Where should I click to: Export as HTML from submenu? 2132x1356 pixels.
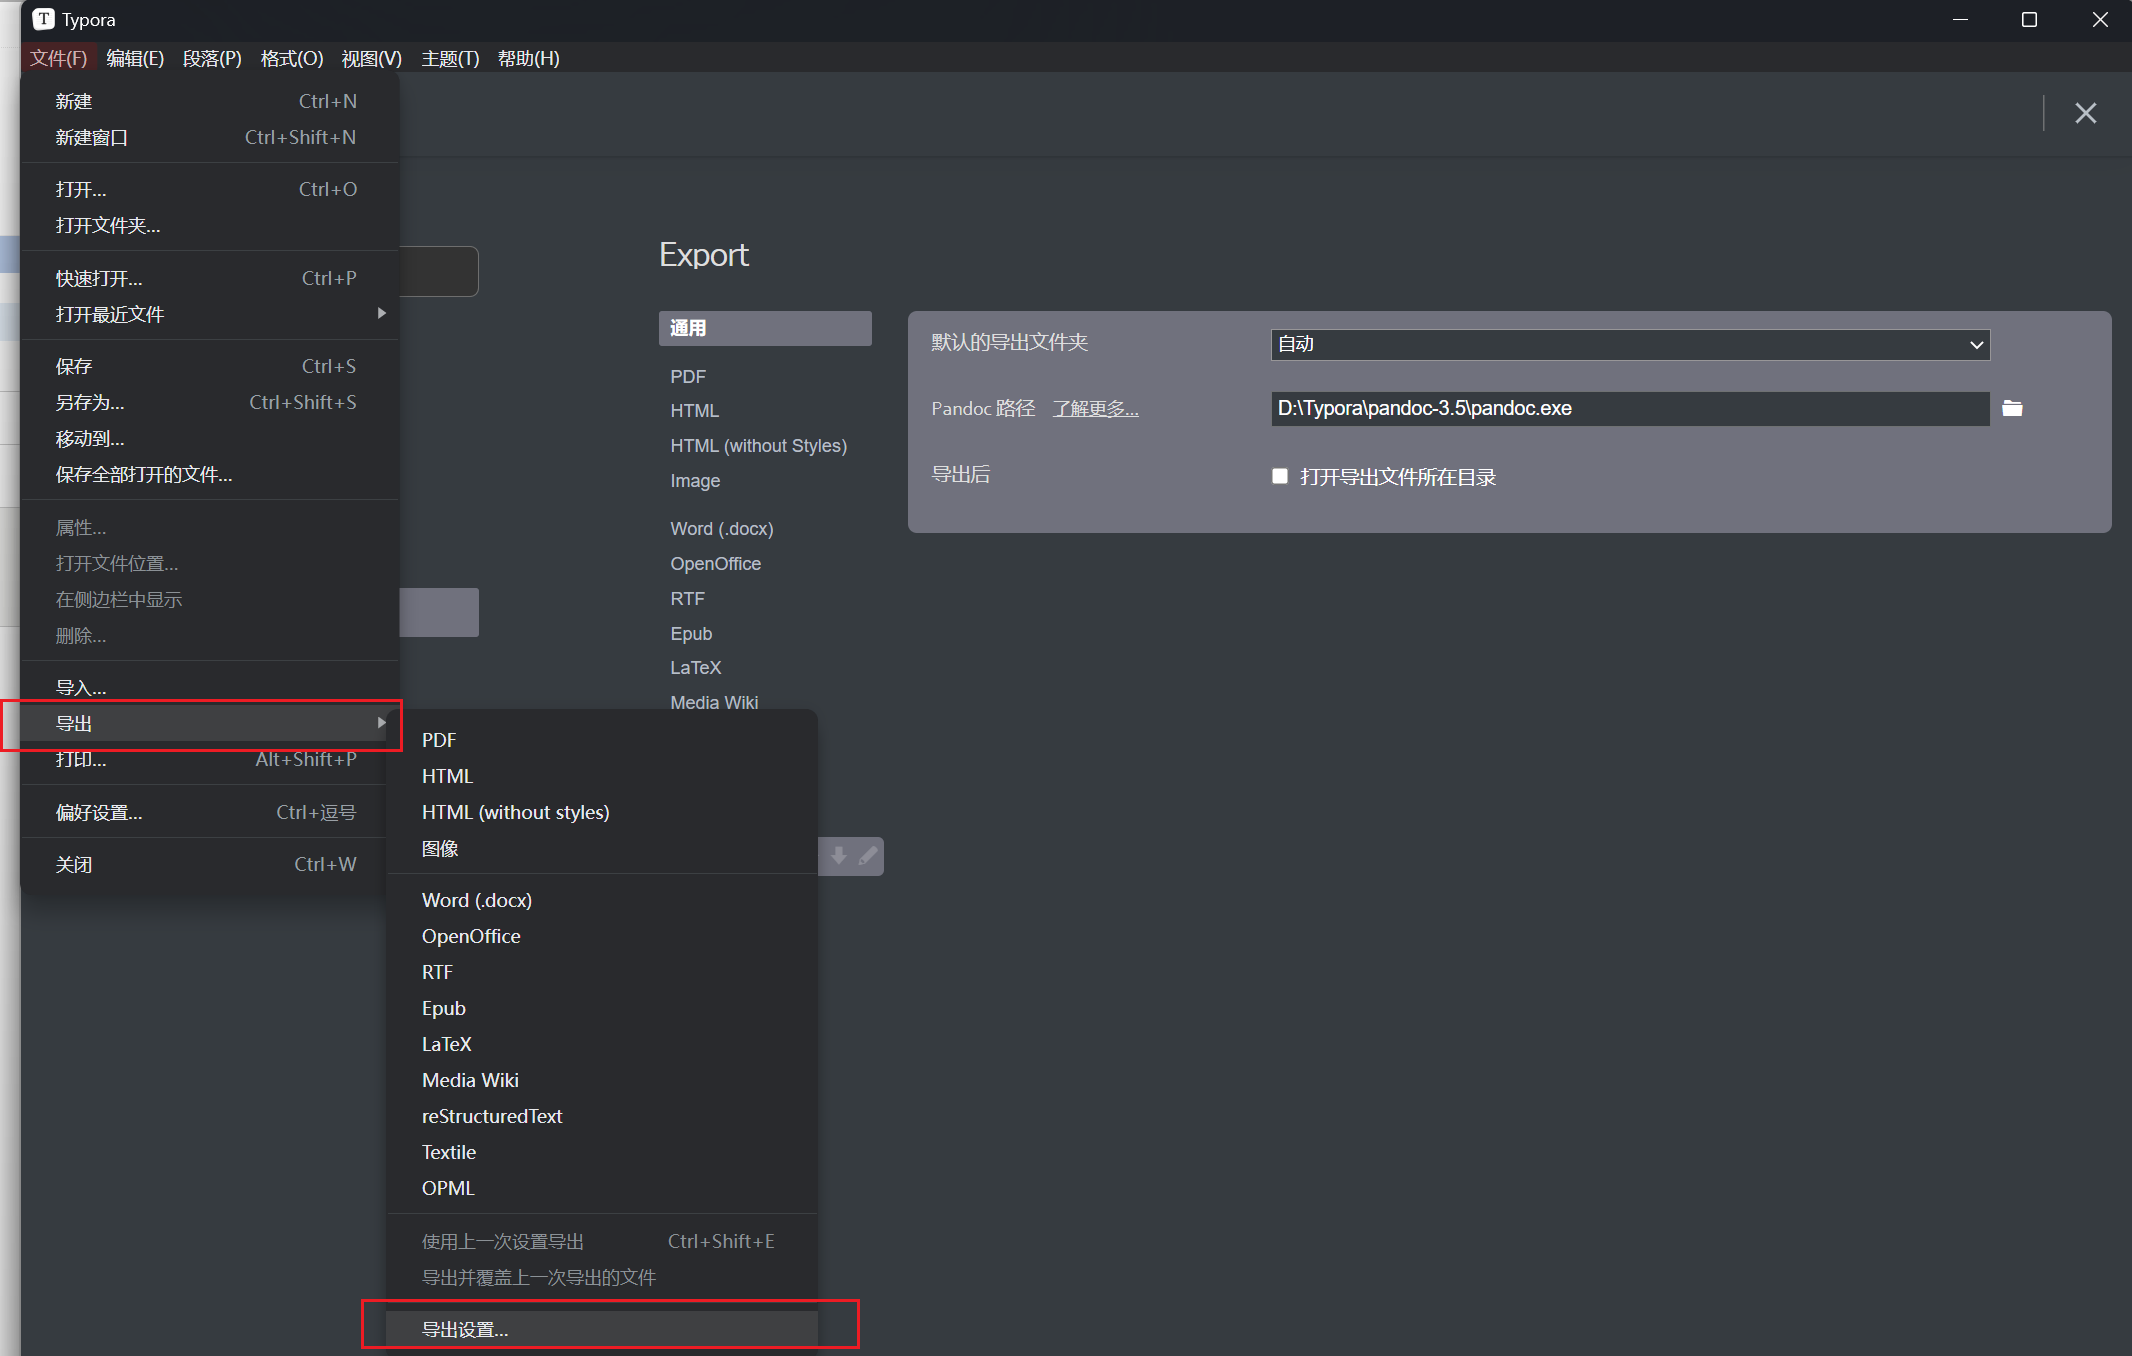pyautogui.click(x=602, y=776)
